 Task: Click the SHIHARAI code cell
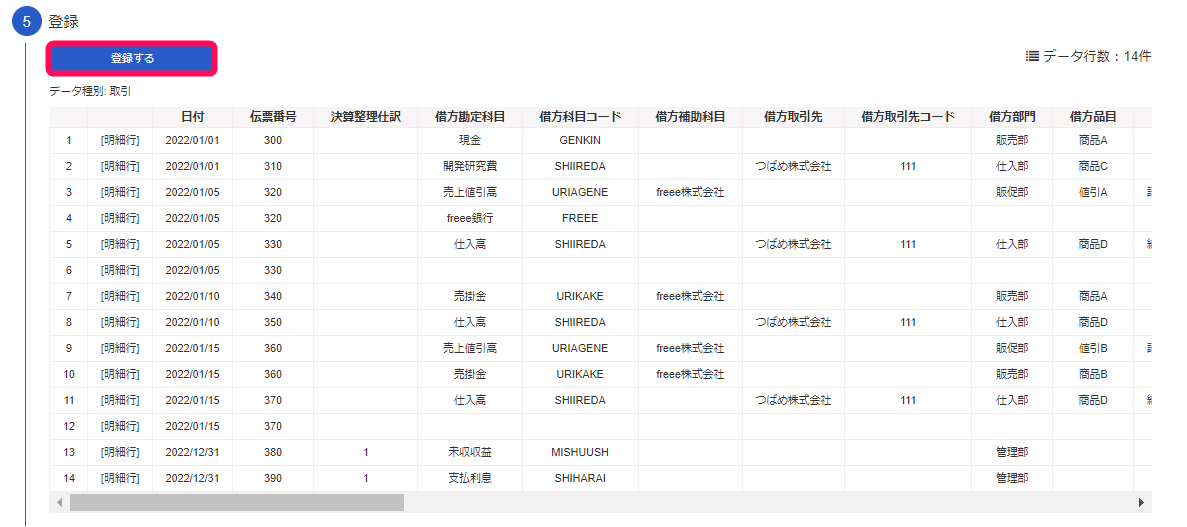(x=580, y=478)
